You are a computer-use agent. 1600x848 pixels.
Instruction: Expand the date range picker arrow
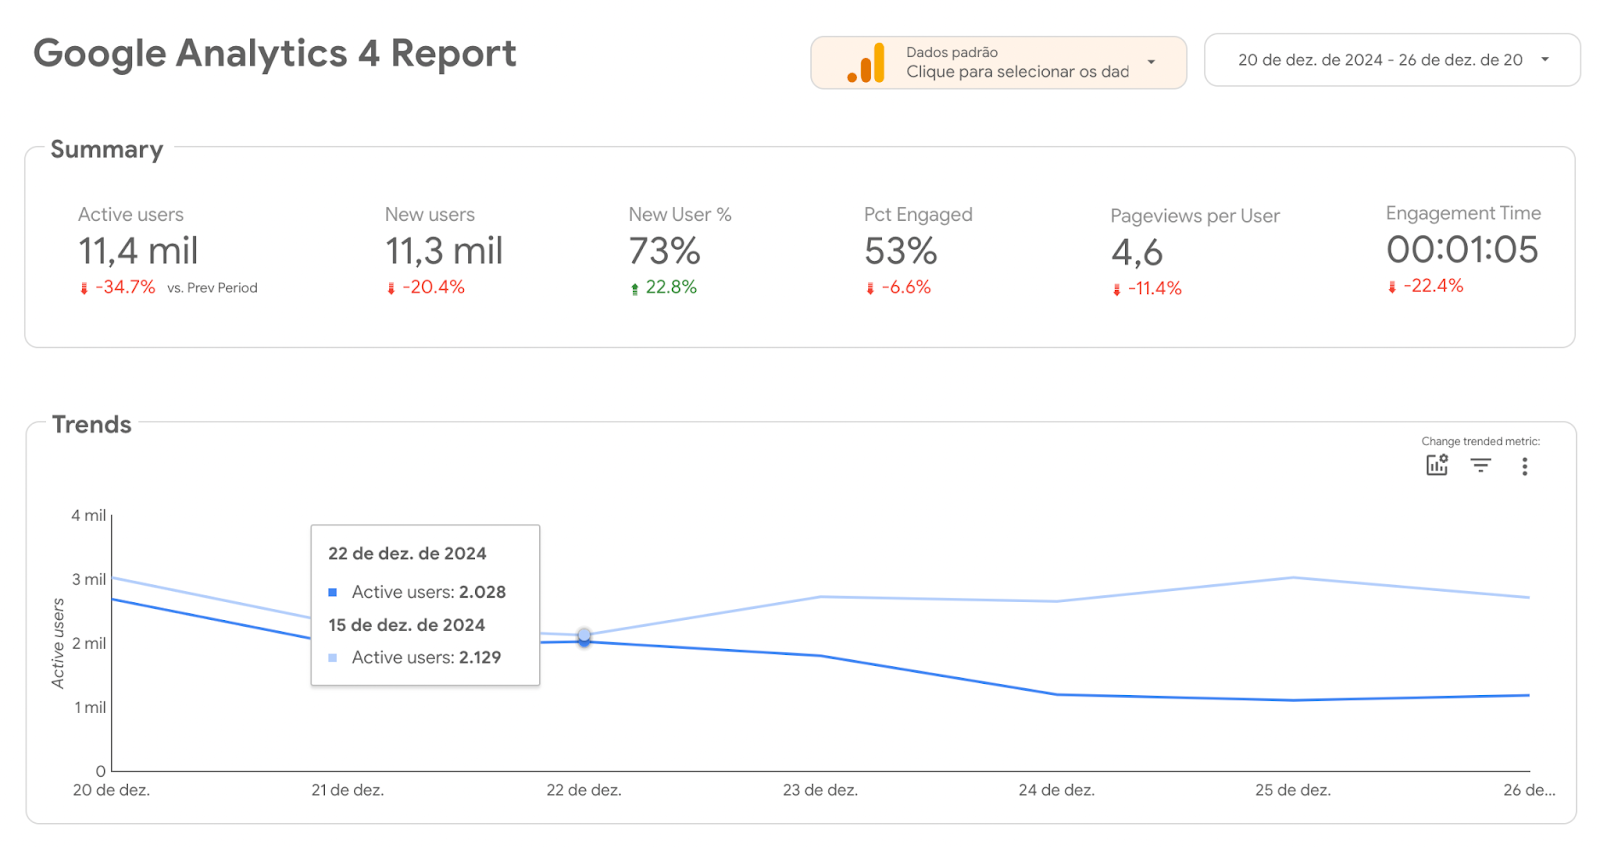(x=1545, y=60)
